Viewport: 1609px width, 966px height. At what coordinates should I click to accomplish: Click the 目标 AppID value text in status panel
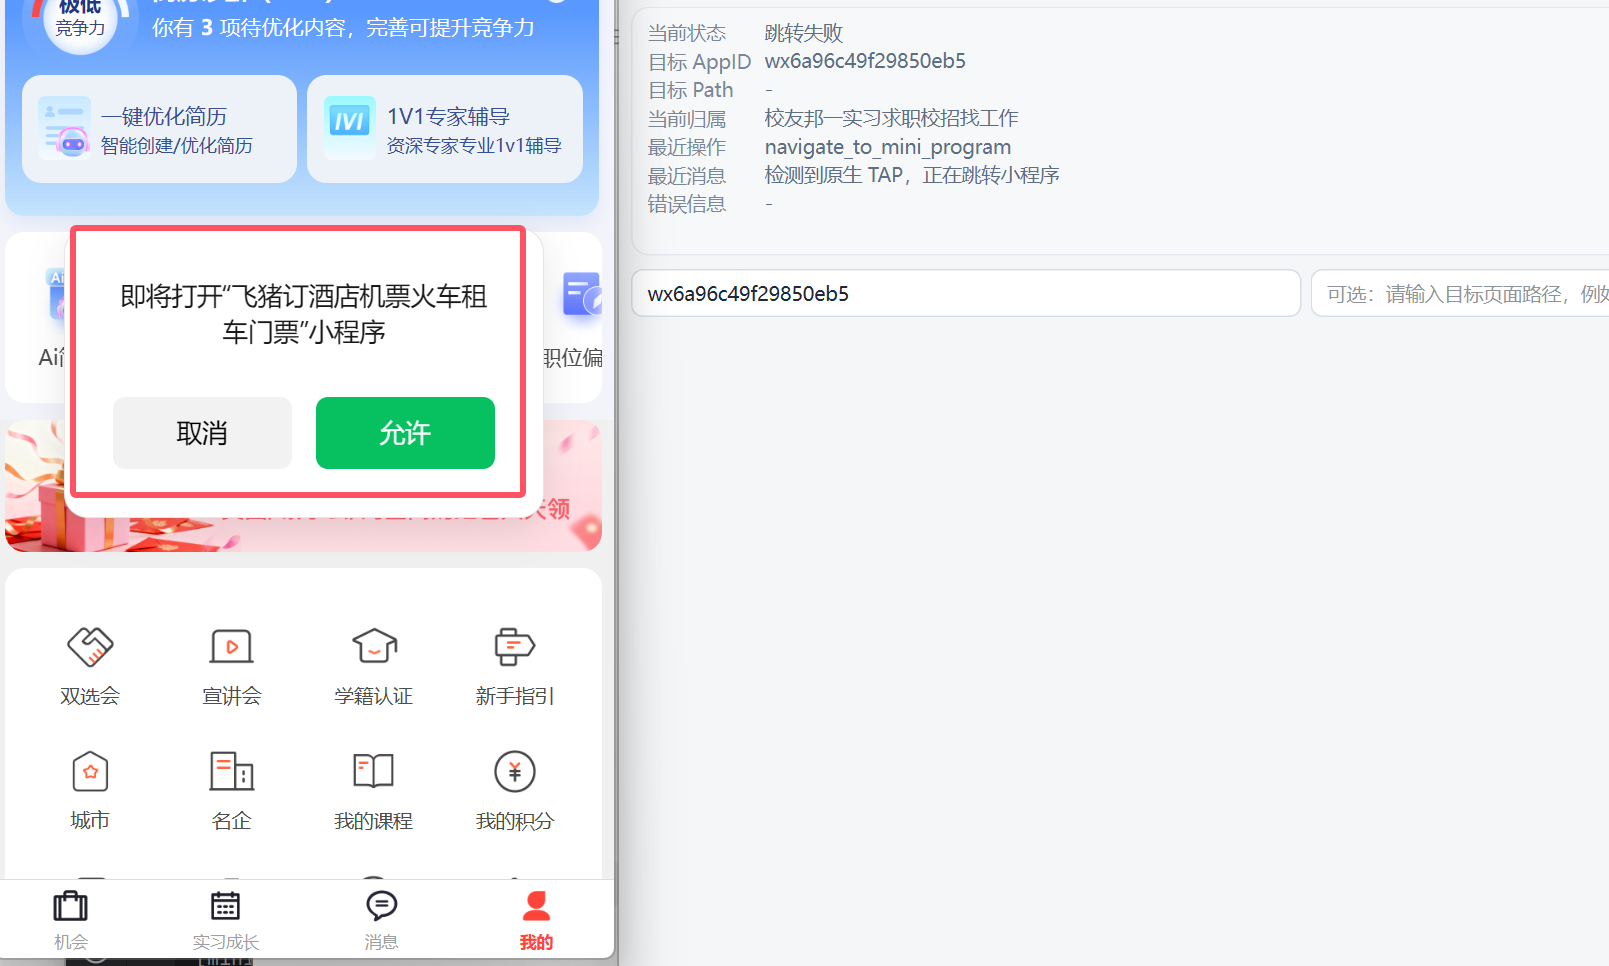point(865,61)
